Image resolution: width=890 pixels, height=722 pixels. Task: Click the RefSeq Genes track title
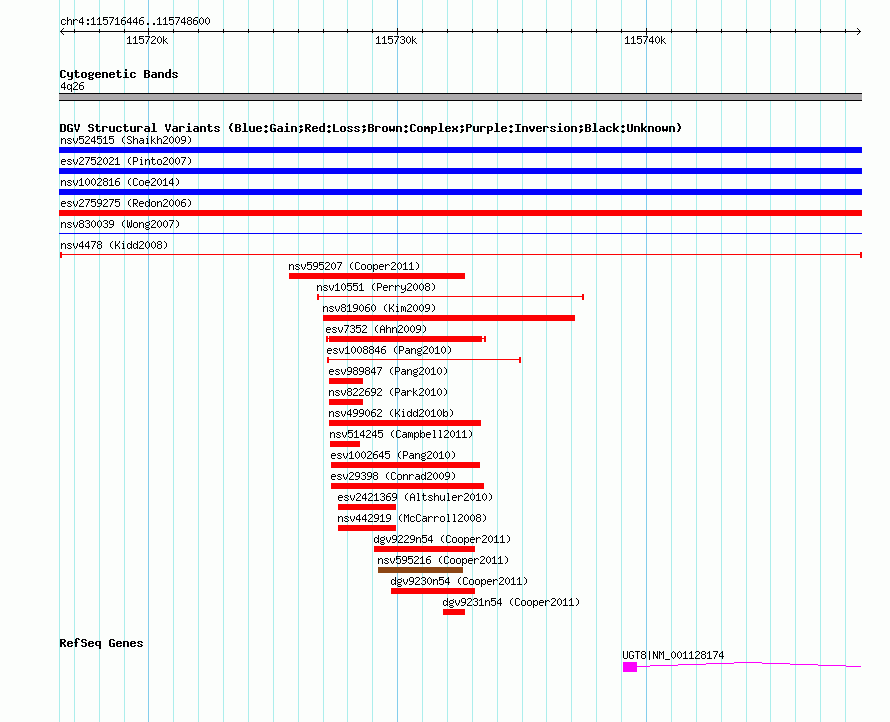pyautogui.click(x=101, y=643)
